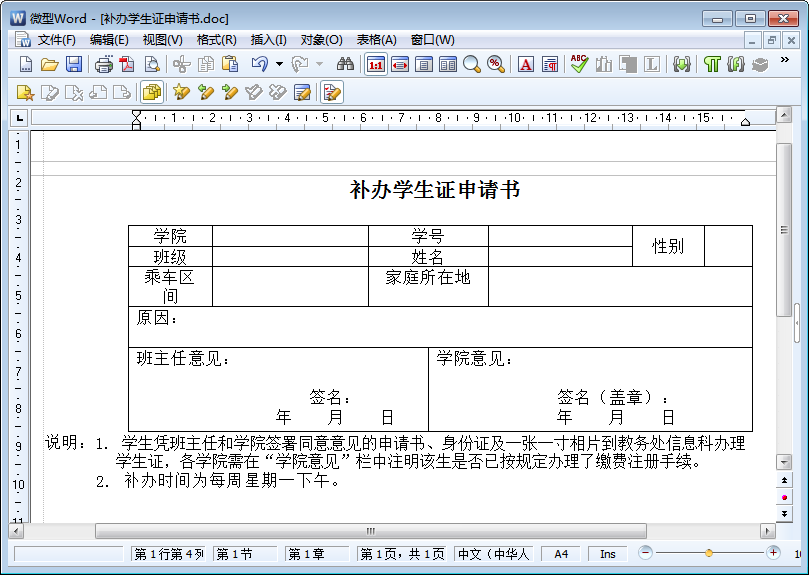Image resolution: width=809 pixels, height=575 pixels.
Task: Open the 编辑(E) menu
Action: point(109,40)
